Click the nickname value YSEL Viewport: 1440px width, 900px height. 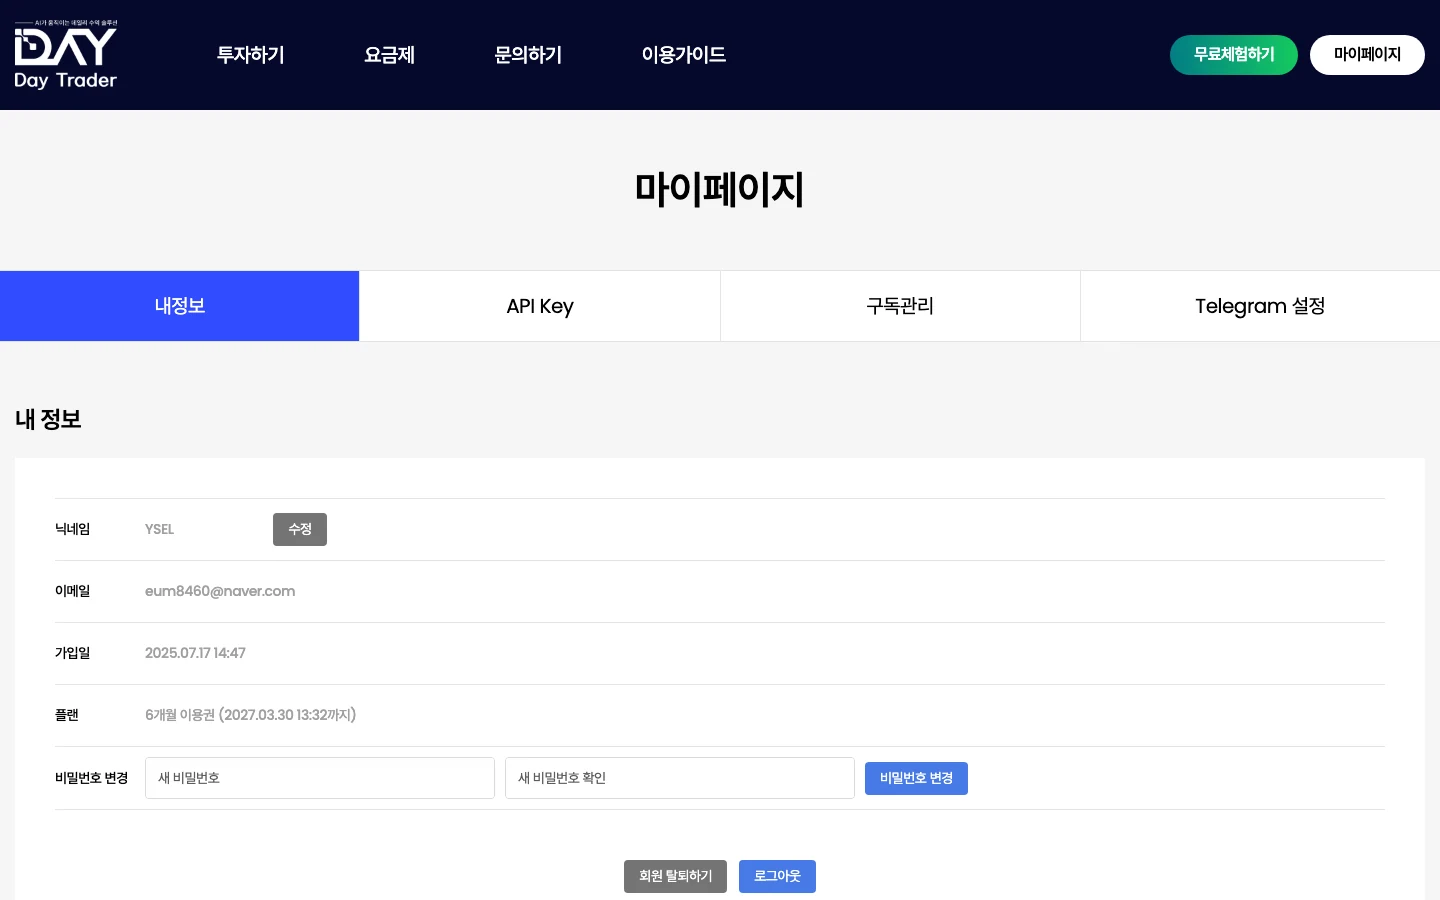click(x=159, y=529)
